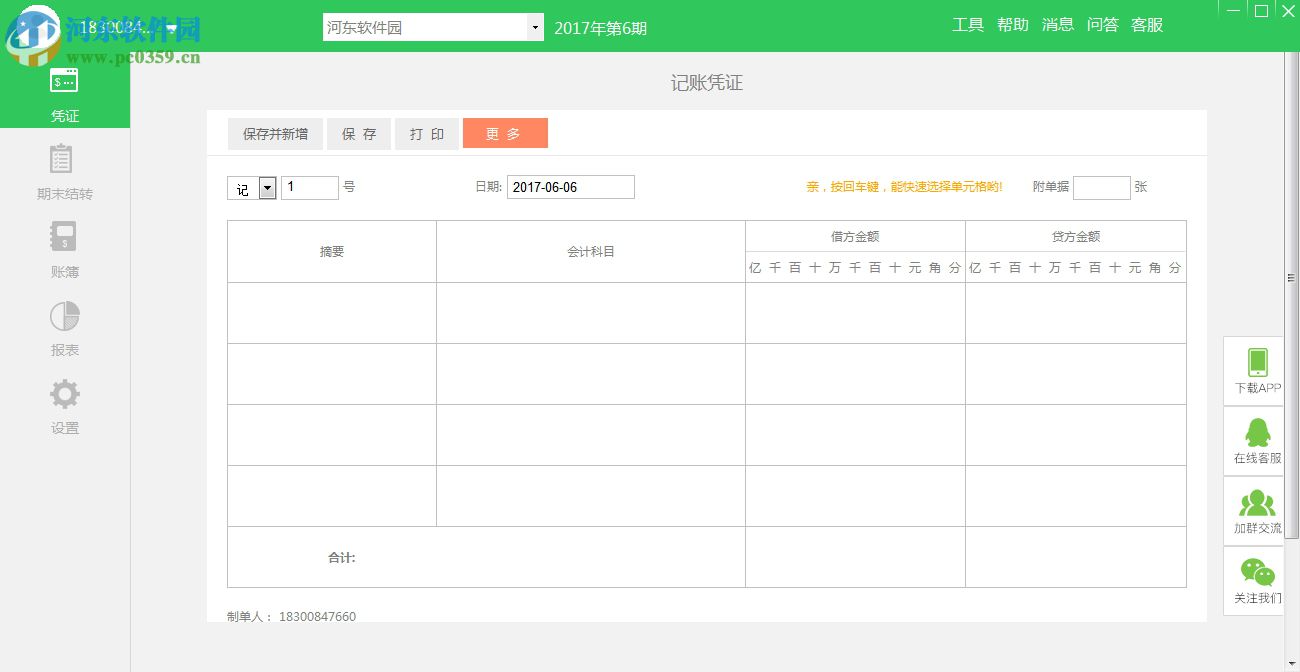Click the 保存并新增 button
Image resolution: width=1300 pixels, height=672 pixels.
coord(275,133)
